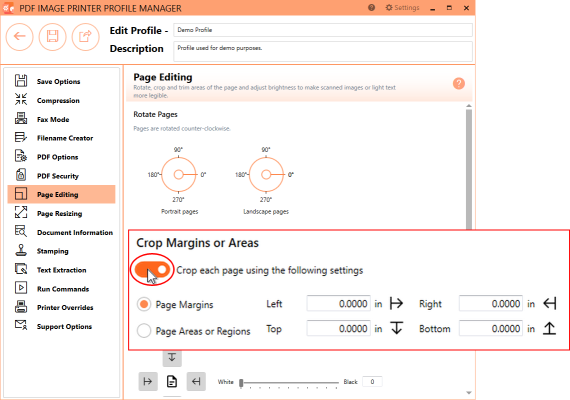Select Page Areas or Regions radio button
The width and height of the screenshot is (570, 400).
(x=144, y=331)
